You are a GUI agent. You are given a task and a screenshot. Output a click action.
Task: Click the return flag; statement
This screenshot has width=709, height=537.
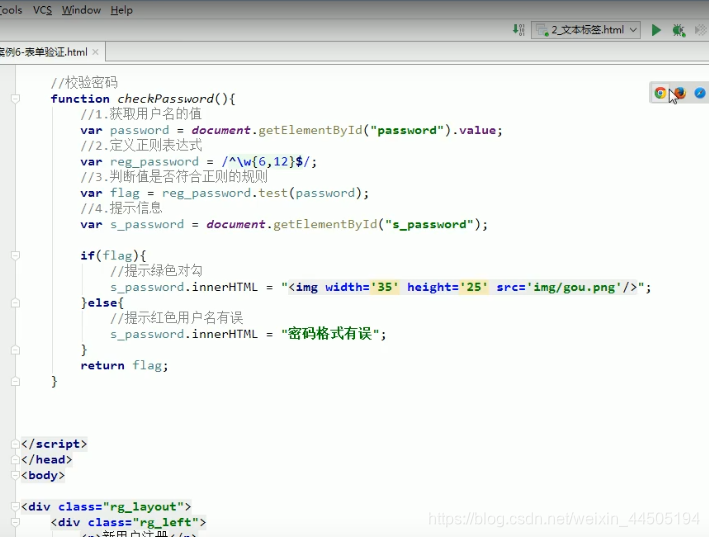tap(124, 365)
